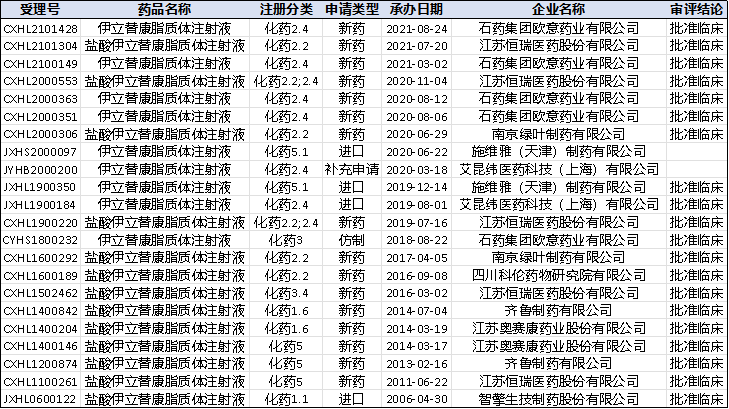Click the 审评结论 column header
Screen dimensions: 729x409
point(697,10)
